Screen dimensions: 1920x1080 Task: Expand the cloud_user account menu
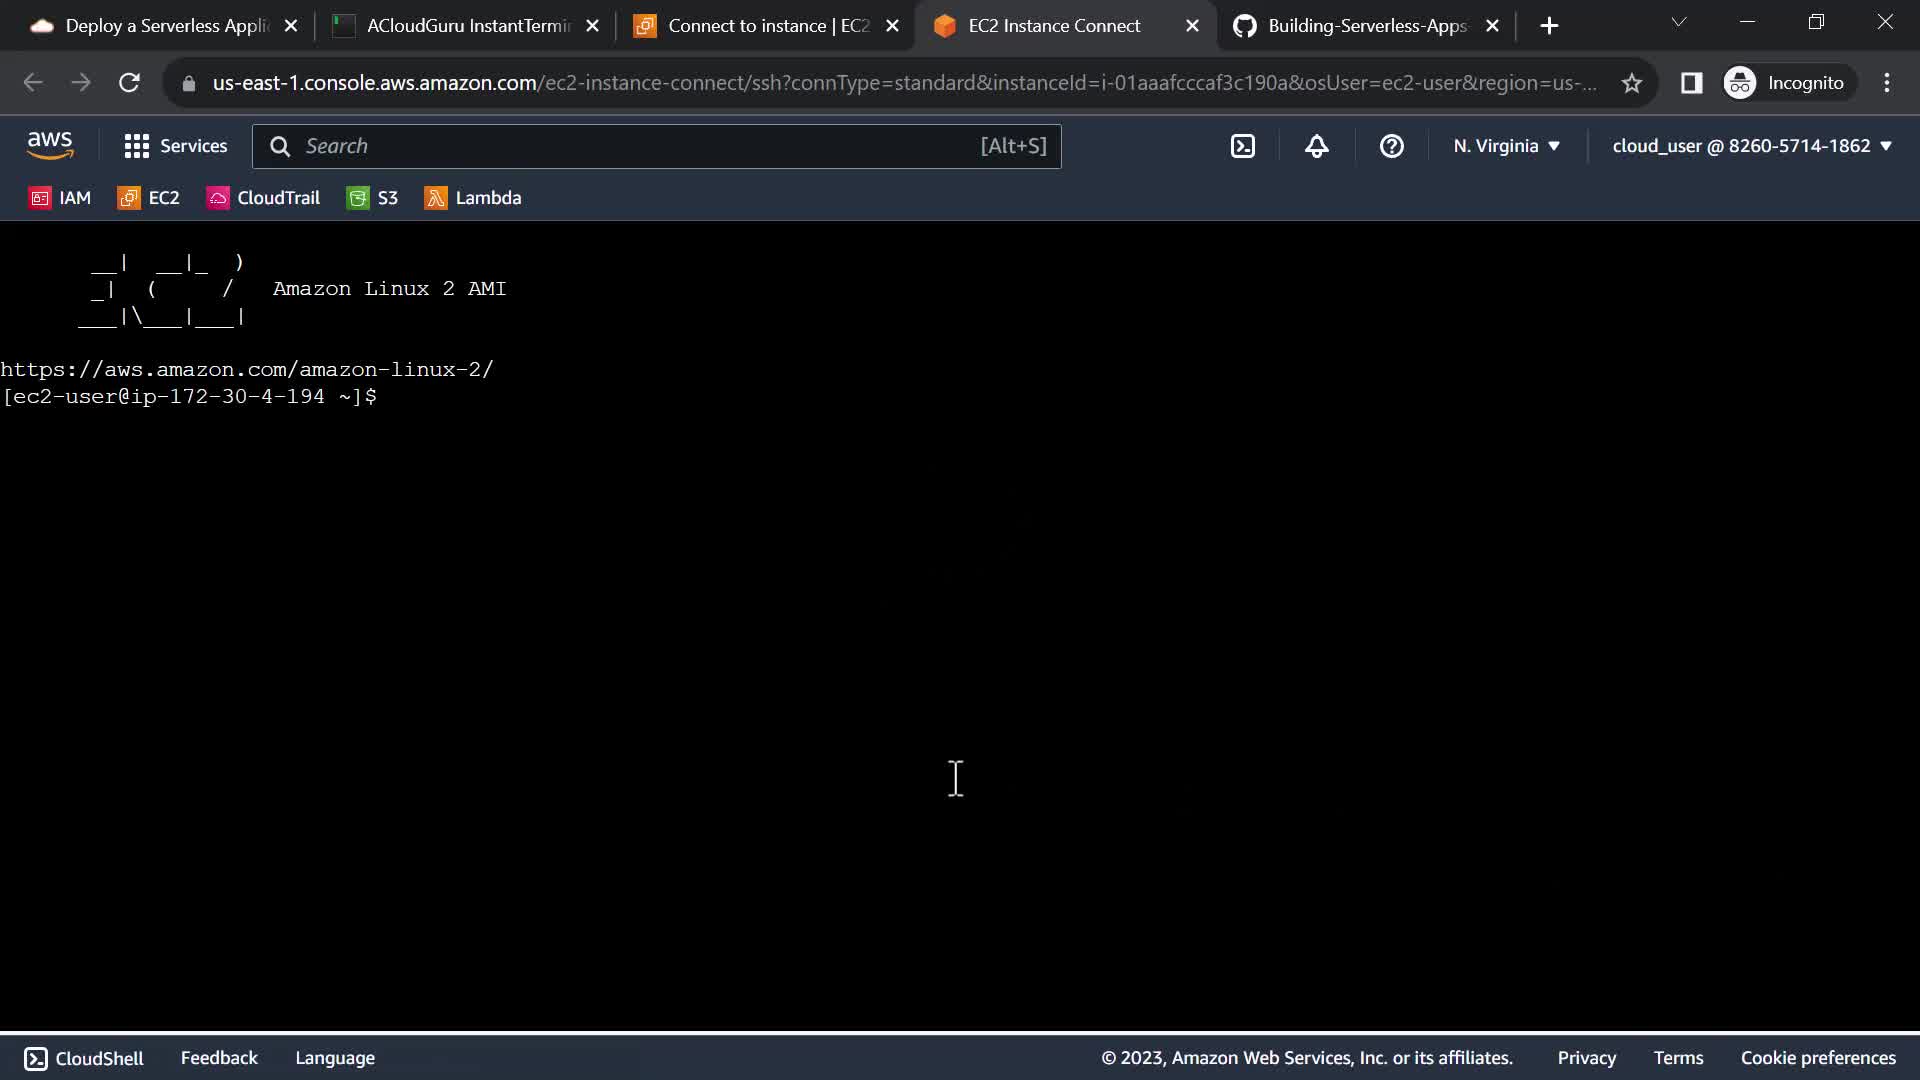(1752, 146)
